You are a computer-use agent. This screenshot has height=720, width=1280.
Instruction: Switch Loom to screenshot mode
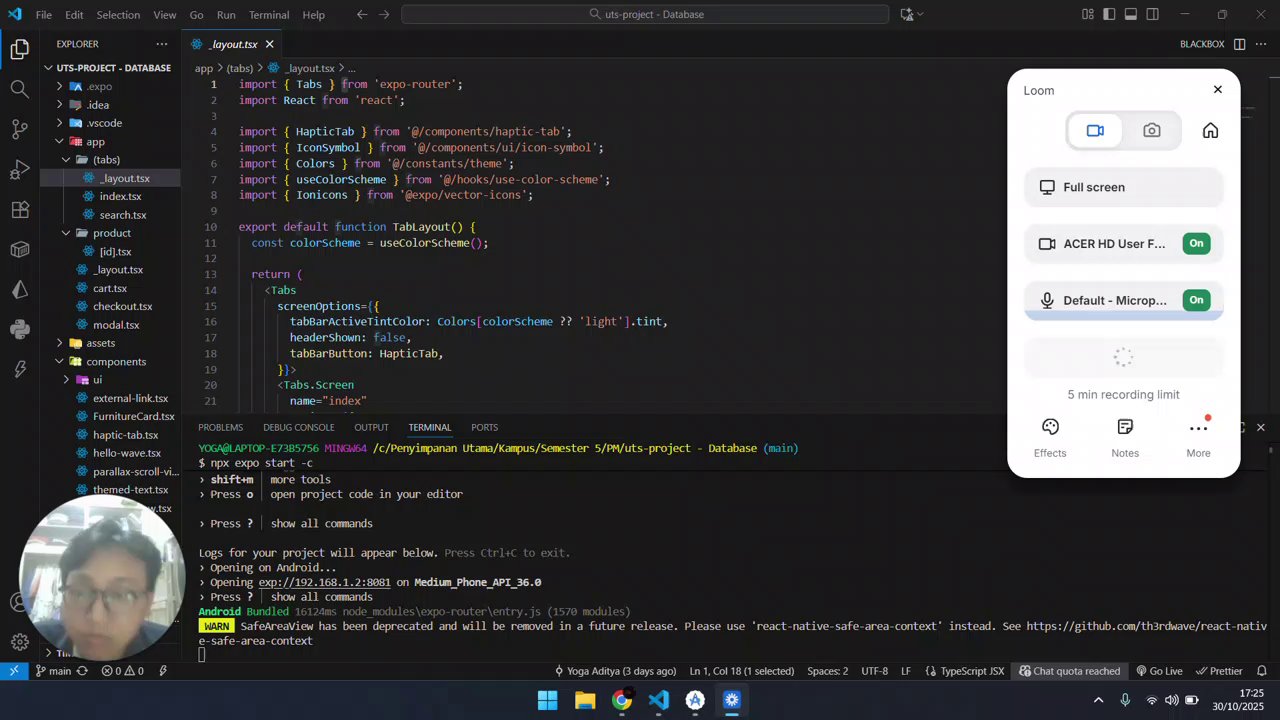1152,131
